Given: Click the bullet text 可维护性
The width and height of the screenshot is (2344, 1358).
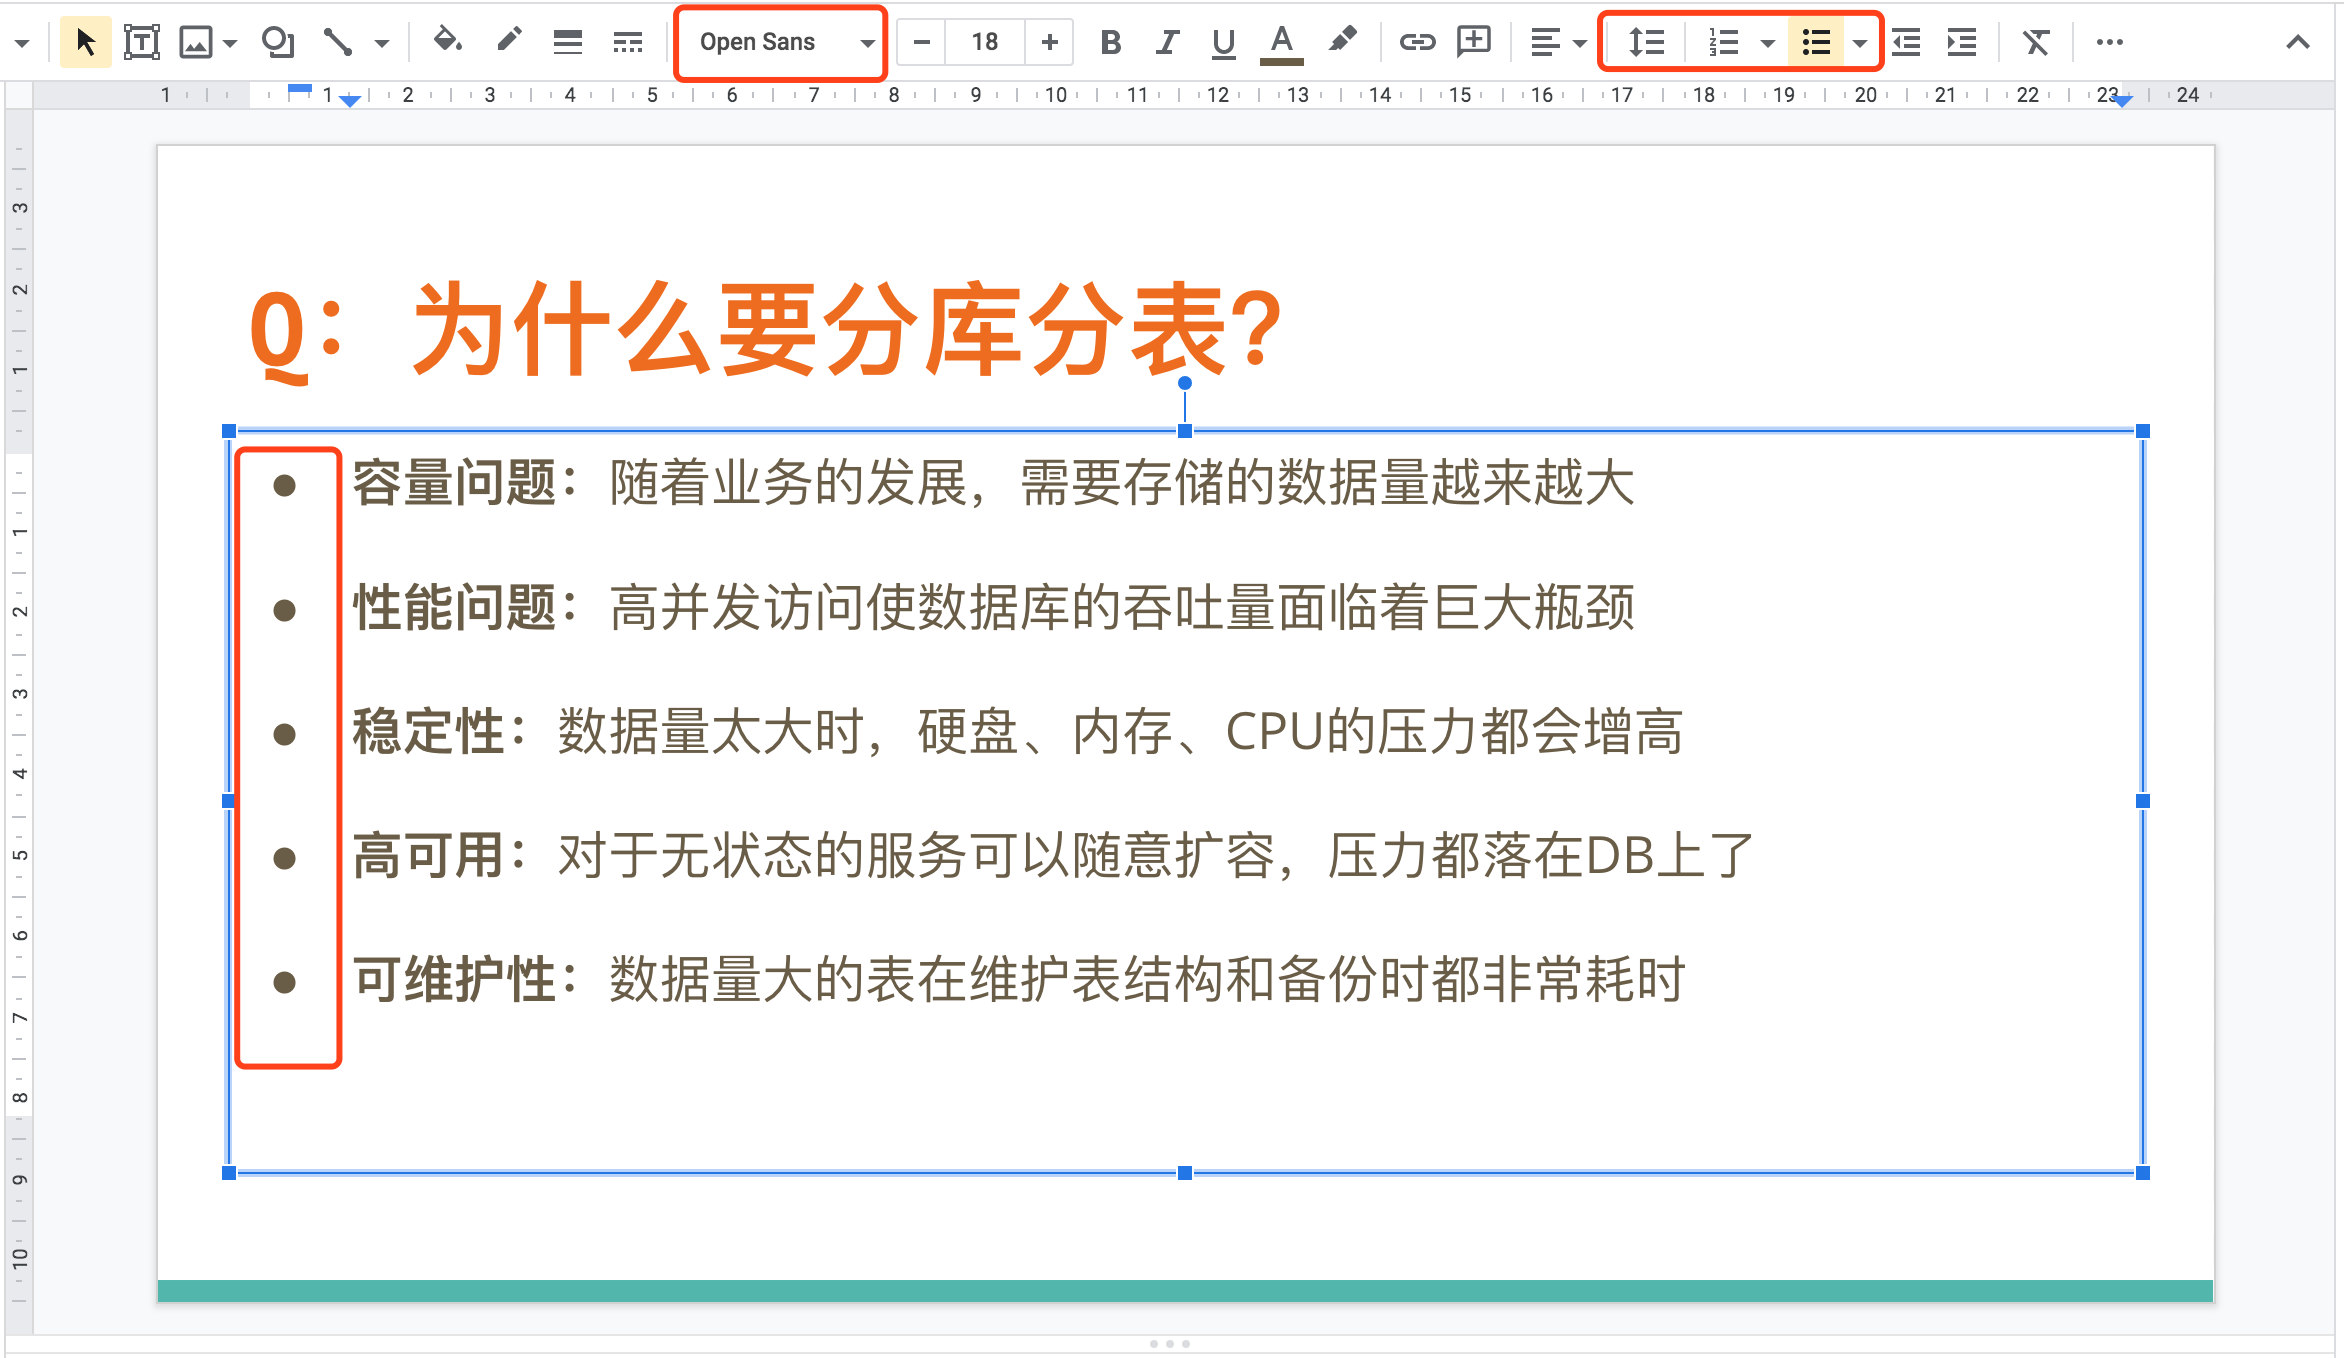Looking at the screenshot, I should coord(454,979).
